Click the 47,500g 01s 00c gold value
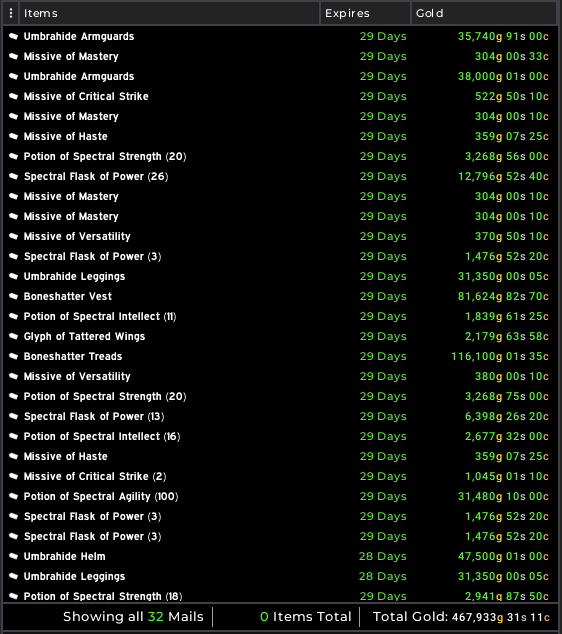Viewport: 562px width, 634px height. click(503, 556)
